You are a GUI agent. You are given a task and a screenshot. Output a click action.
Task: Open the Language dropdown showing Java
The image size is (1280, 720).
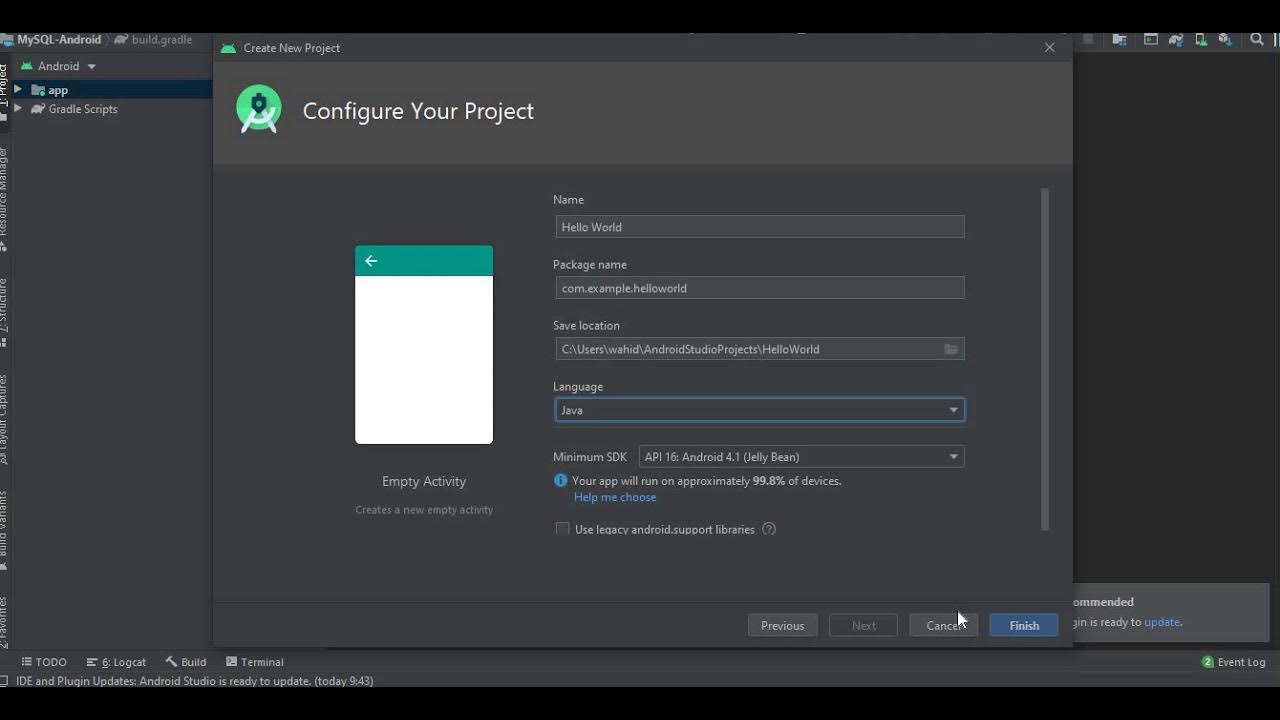click(x=759, y=410)
